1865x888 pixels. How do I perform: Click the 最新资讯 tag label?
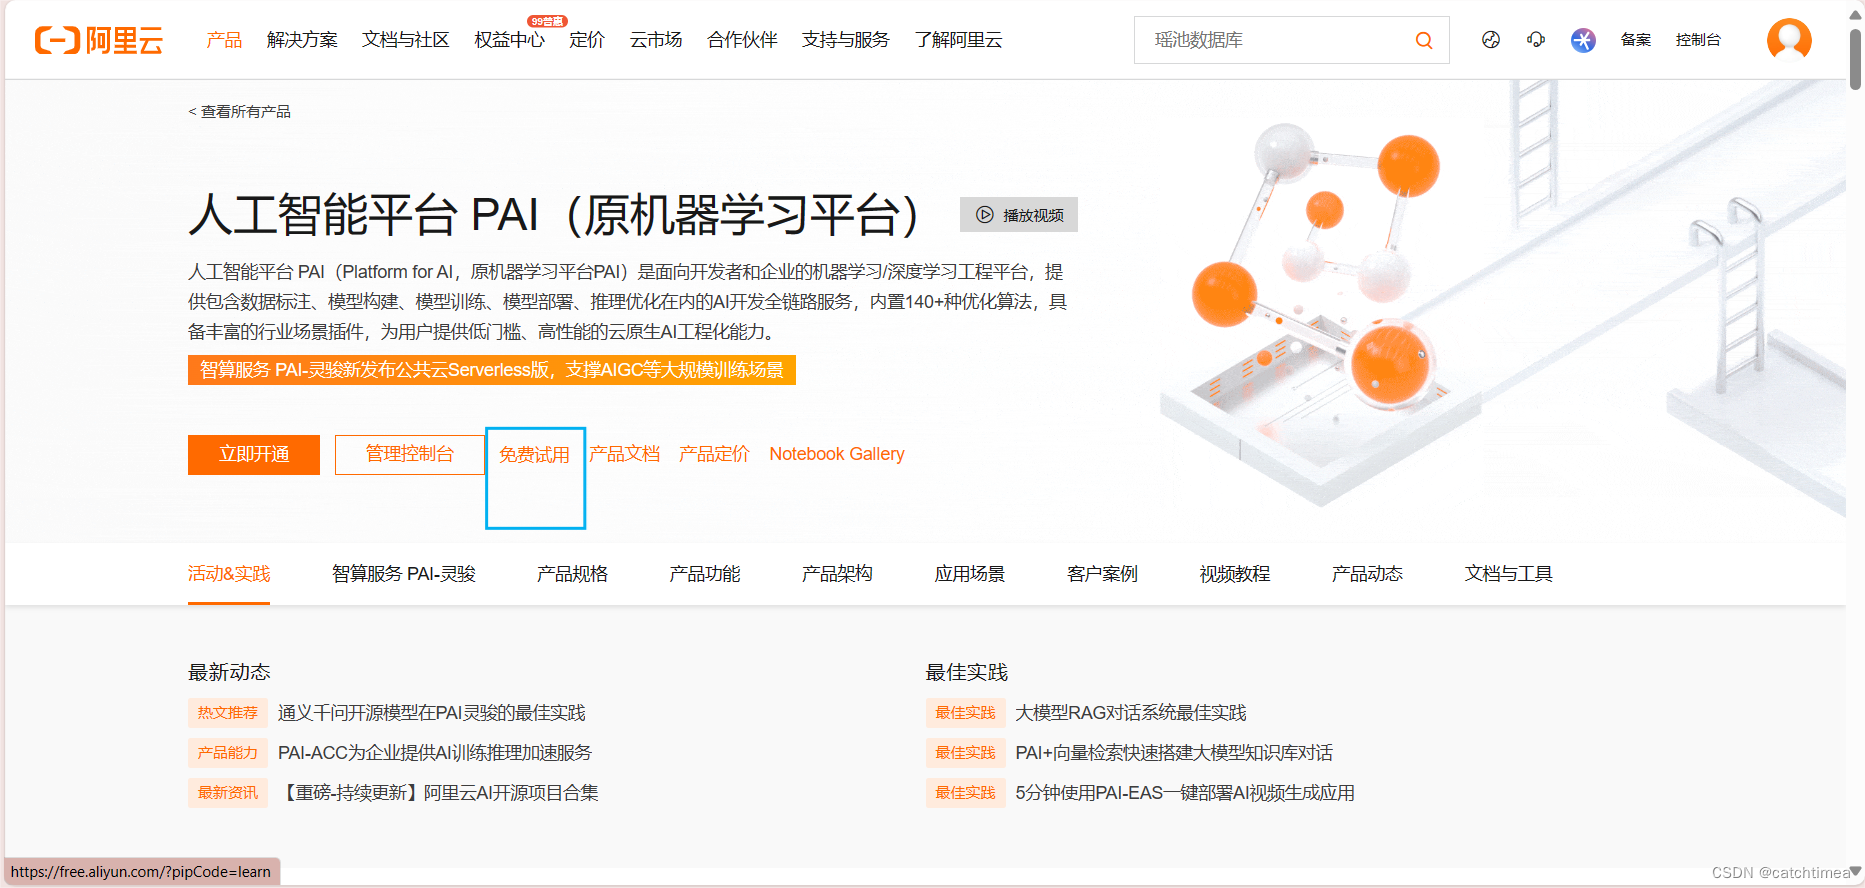click(x=228, y=793)
